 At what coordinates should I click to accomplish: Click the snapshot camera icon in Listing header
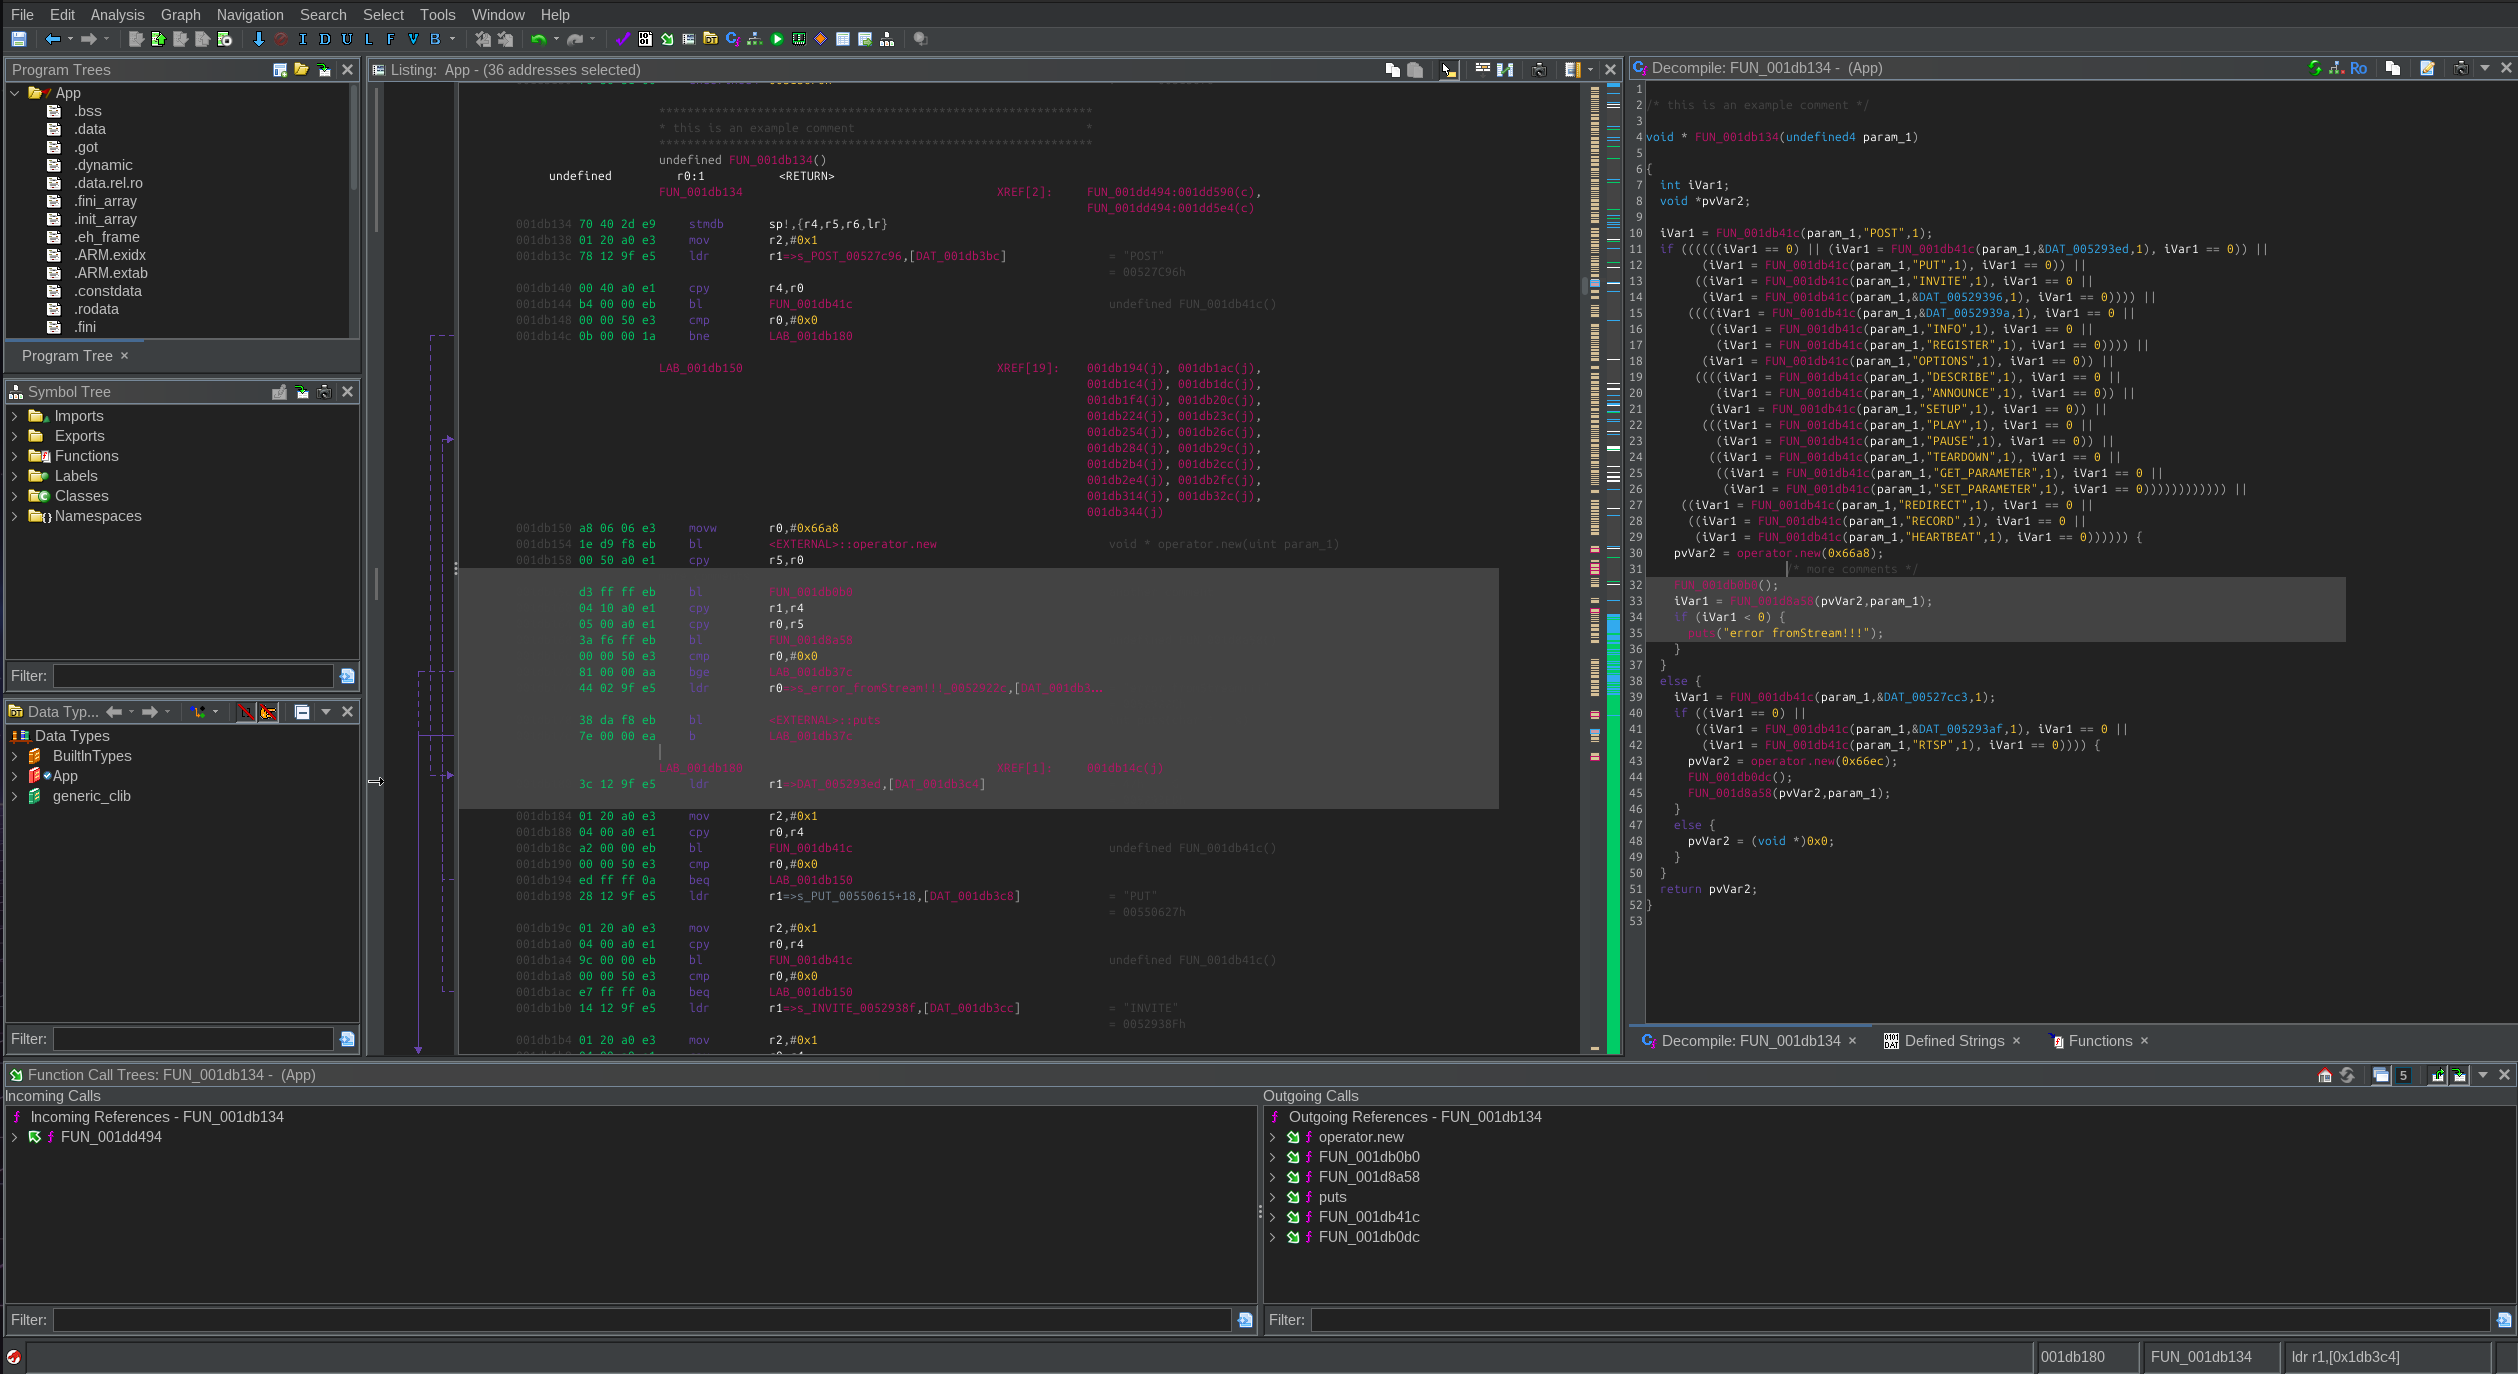click(1539, 69)
